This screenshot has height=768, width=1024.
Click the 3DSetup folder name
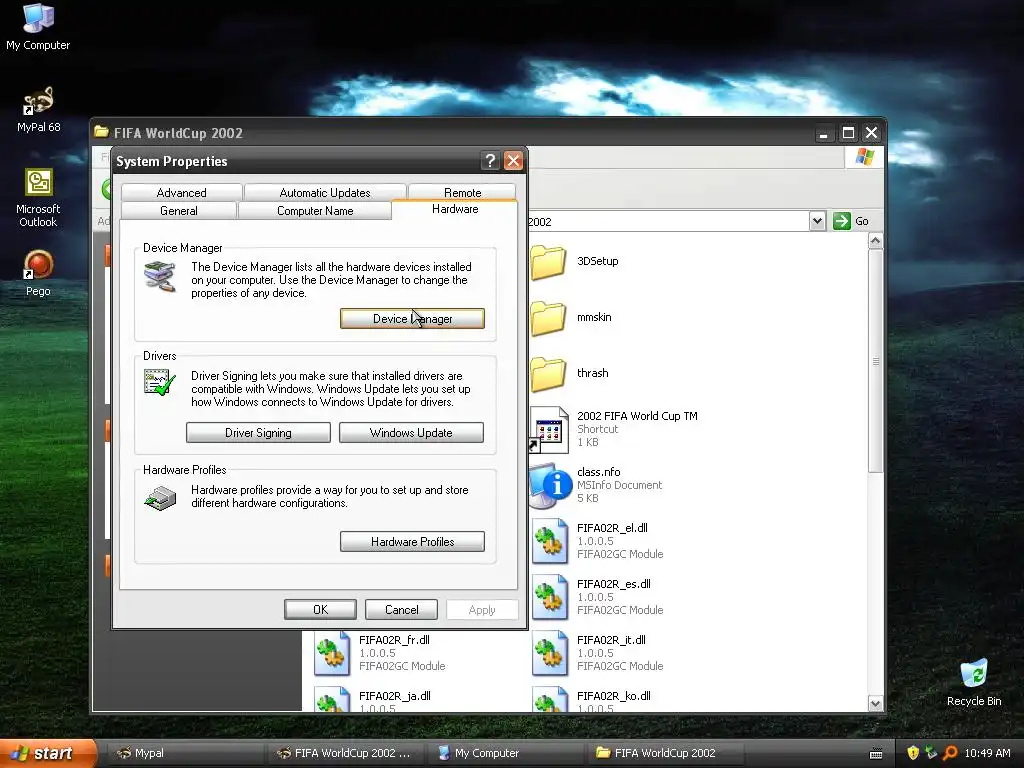click(x=598, y=261)
